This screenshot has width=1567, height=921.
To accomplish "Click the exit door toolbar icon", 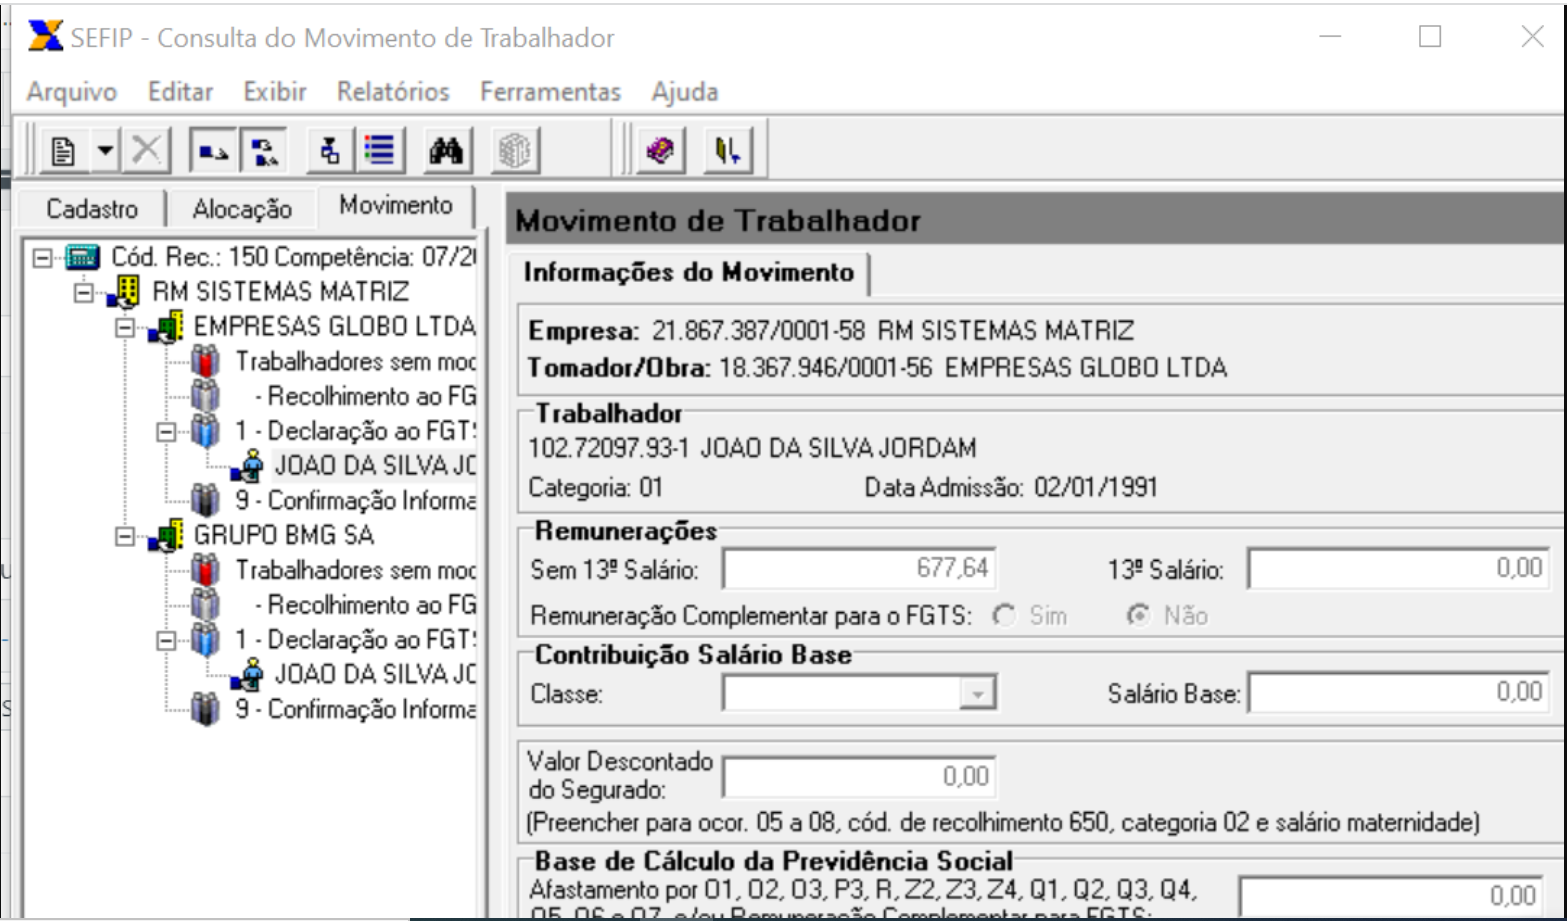I will (727, 151).
